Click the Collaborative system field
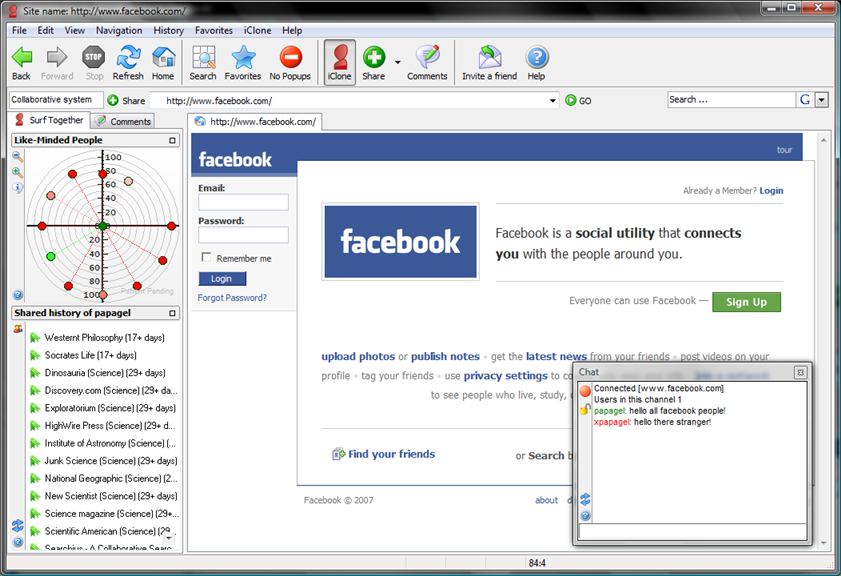This screenshot has width=841, height=576. coord(56,100)
